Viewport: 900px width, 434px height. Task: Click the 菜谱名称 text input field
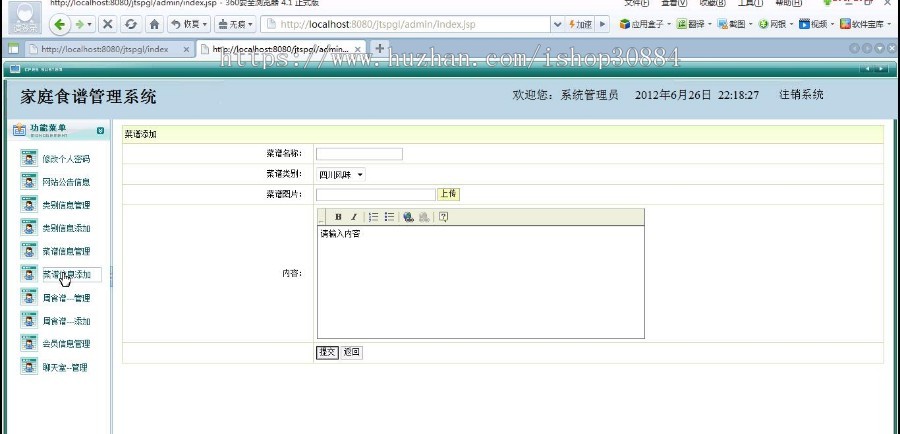coord(359,154)
